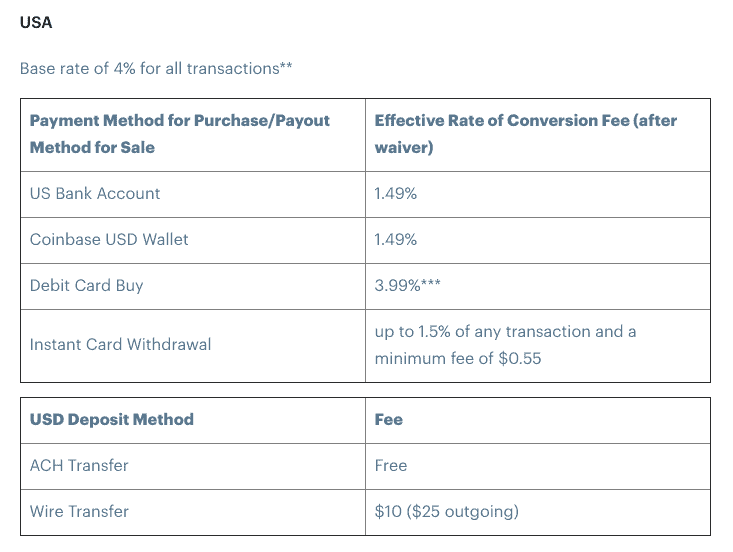Click the Effective Rate of Conversion Fee header

525,121
